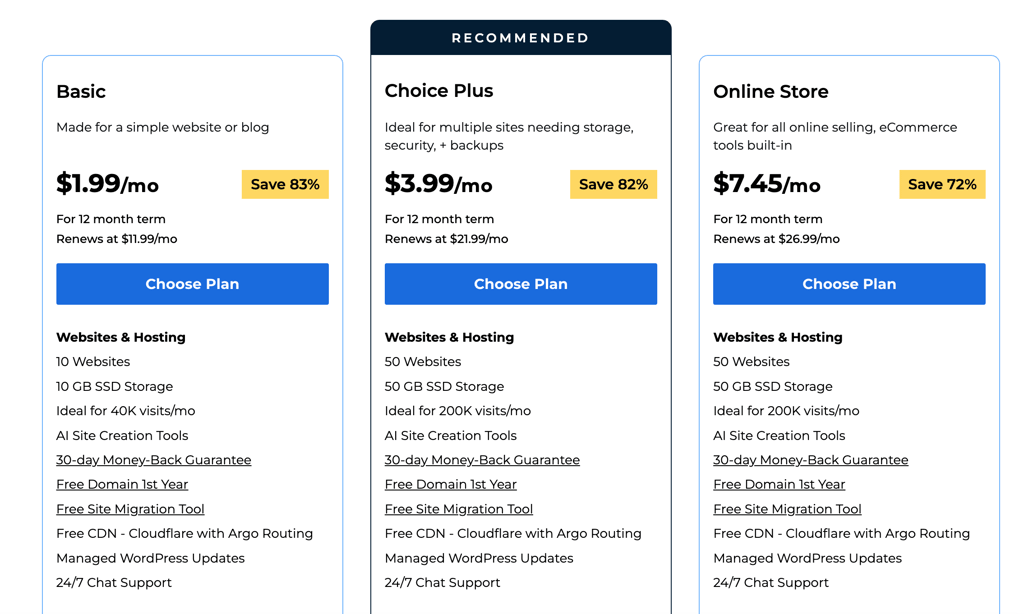The image size is (1024, 614).
Task: Select the Basic plan title
Action: [81, 91]
